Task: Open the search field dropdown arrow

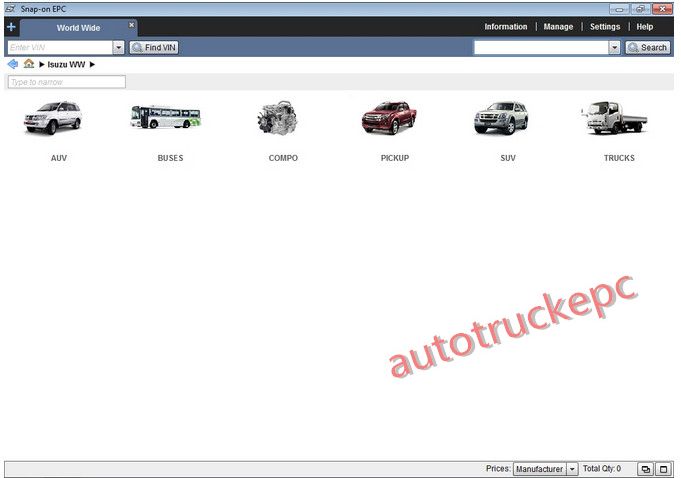Action: pyautogui.click(x=614, y=47)
